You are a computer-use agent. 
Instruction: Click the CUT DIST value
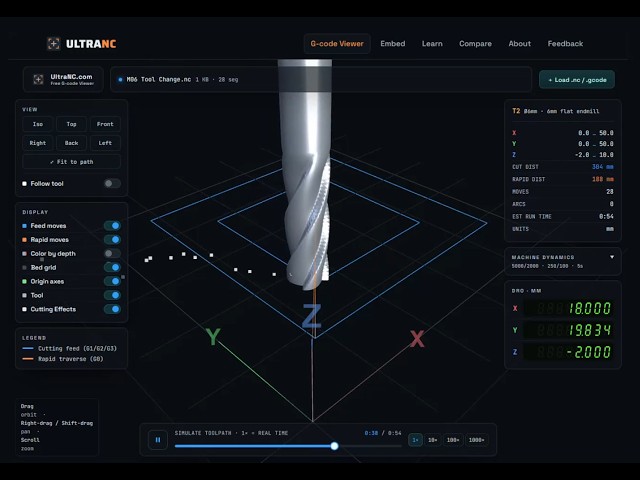(x=602, y=167)
